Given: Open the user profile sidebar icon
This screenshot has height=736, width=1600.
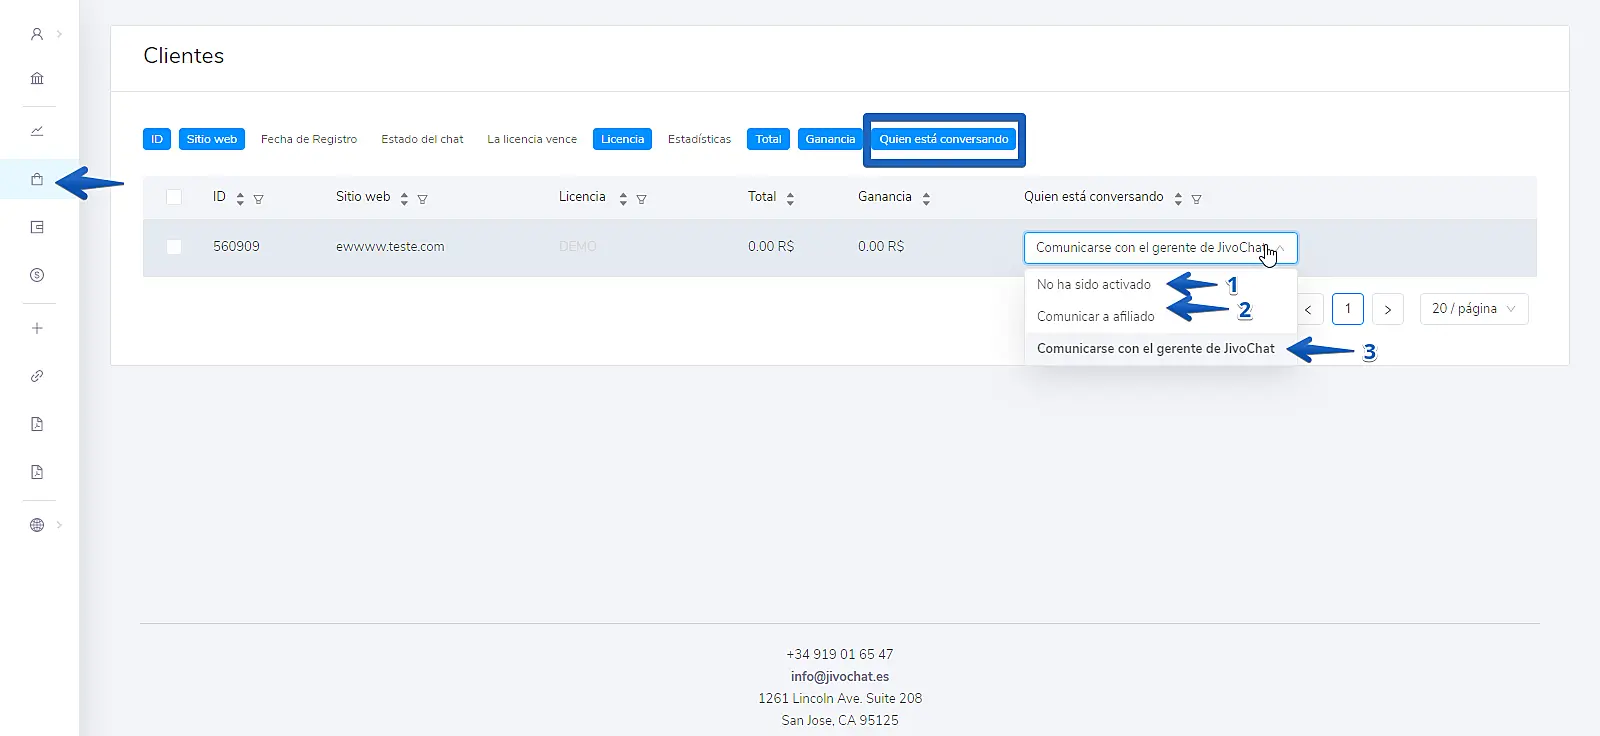Looking at the screenshot, I should [37, 34].
